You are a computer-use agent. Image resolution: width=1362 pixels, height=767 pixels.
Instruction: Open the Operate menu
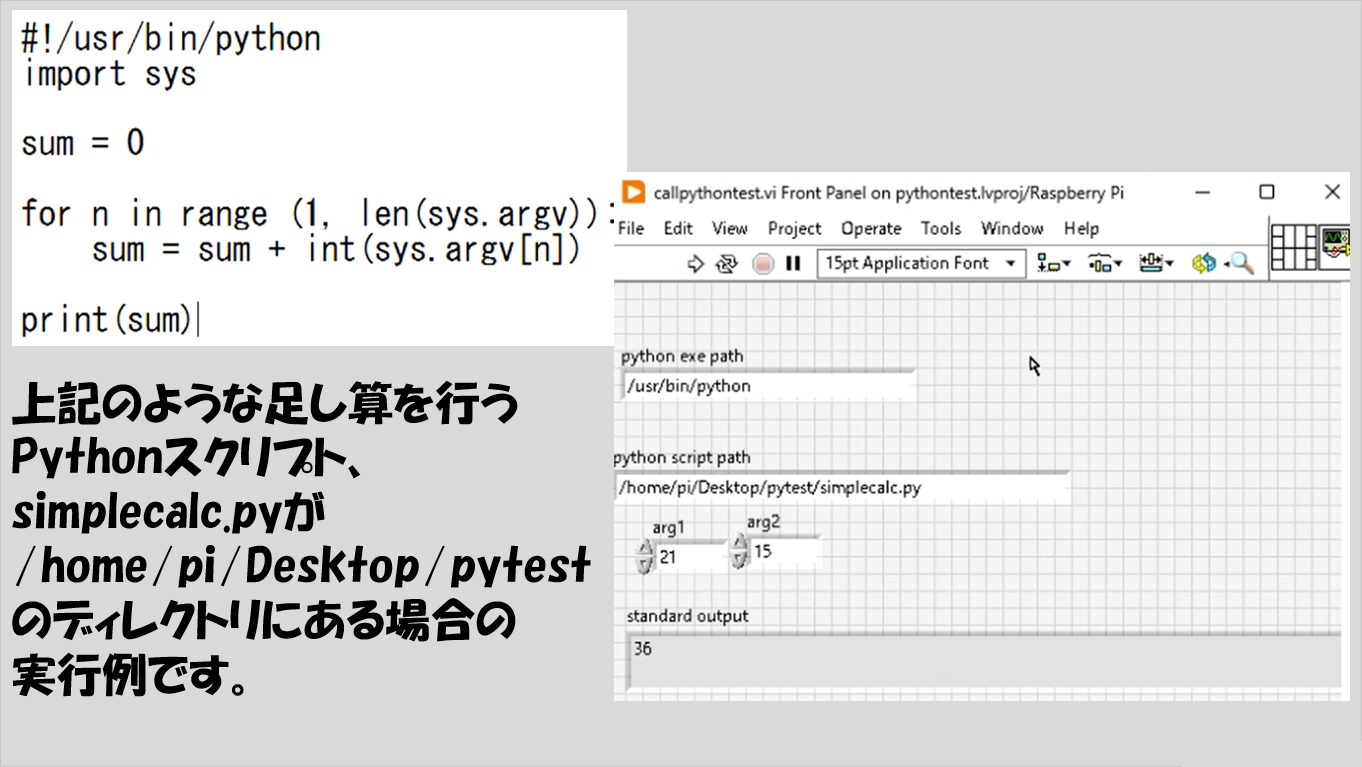[x=870, y=229]
